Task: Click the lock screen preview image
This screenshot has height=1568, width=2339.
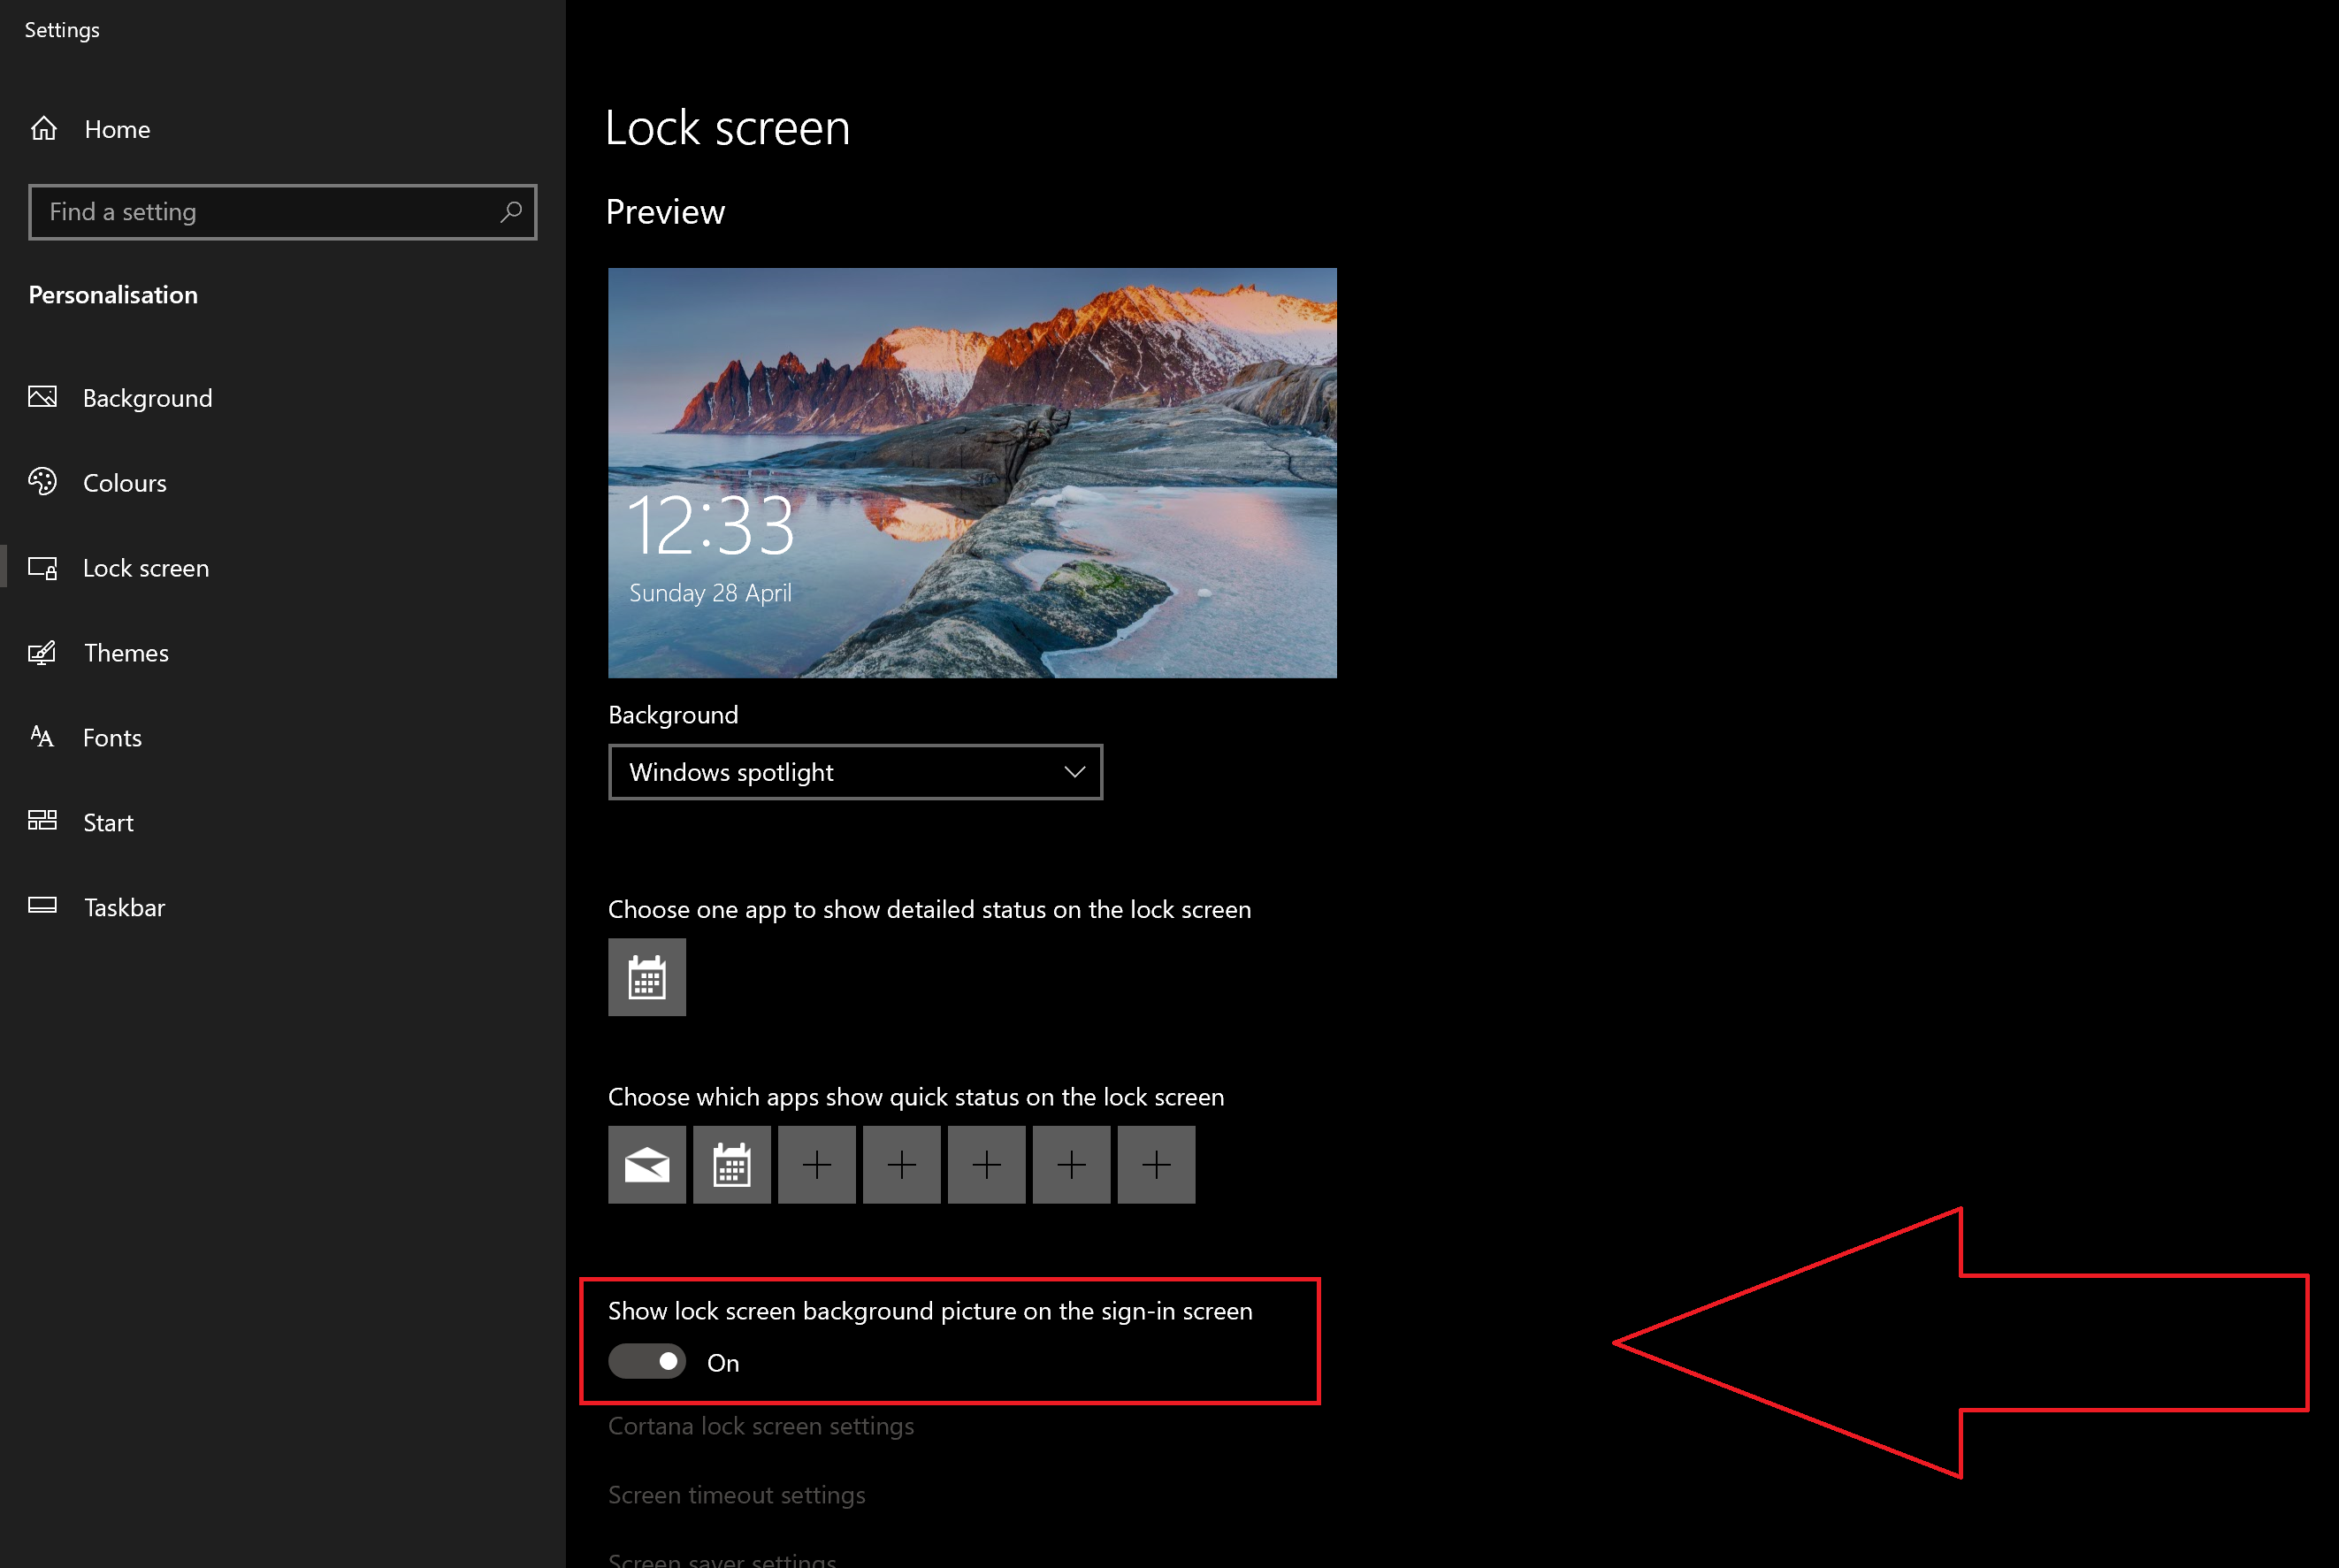Action: pyautogui.click(x=972, y=473)
